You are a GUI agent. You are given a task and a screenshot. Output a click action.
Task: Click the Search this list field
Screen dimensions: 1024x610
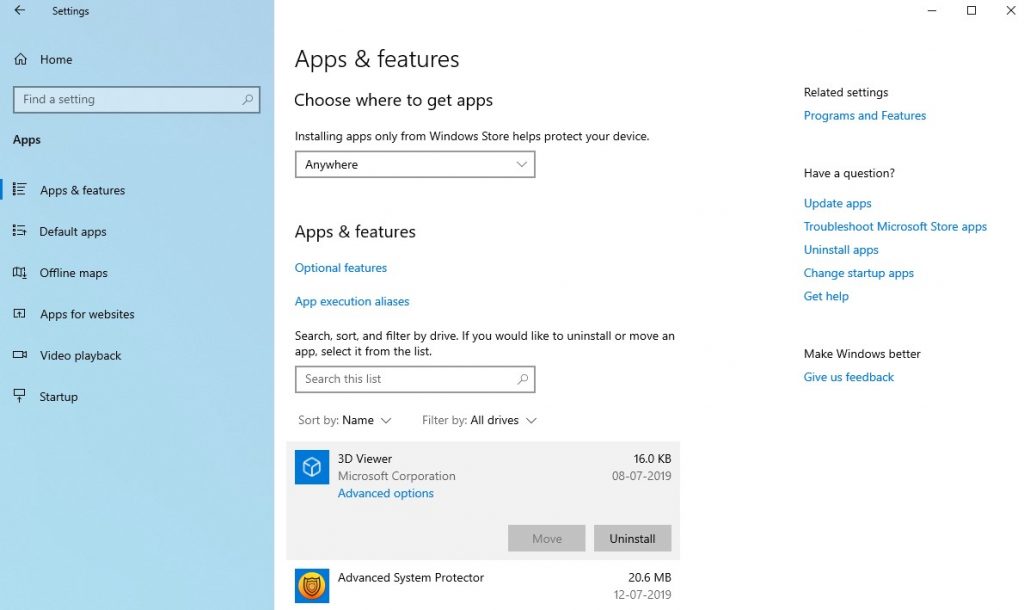point(415,379)
